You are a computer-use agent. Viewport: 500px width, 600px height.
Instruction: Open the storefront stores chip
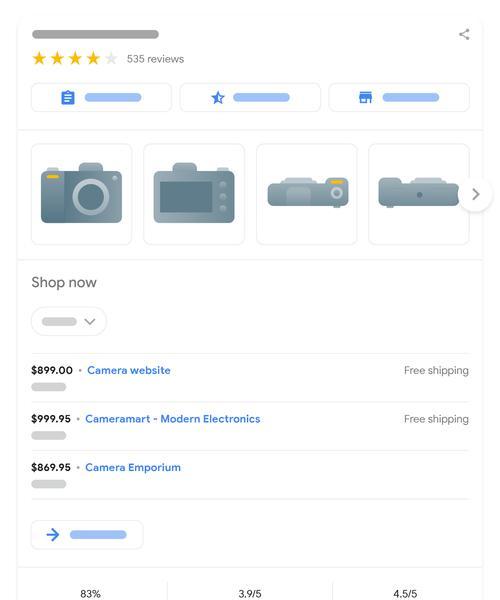[x=399, y=98]
